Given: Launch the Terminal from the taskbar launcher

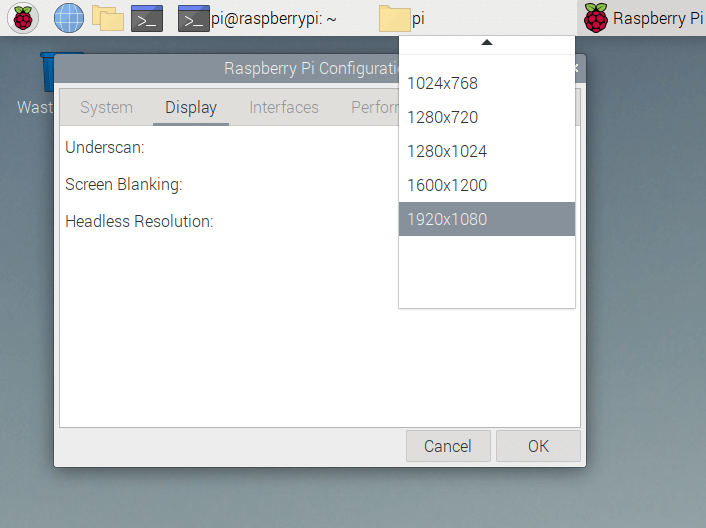Looking at the screenshot, I should click(147, 18).
